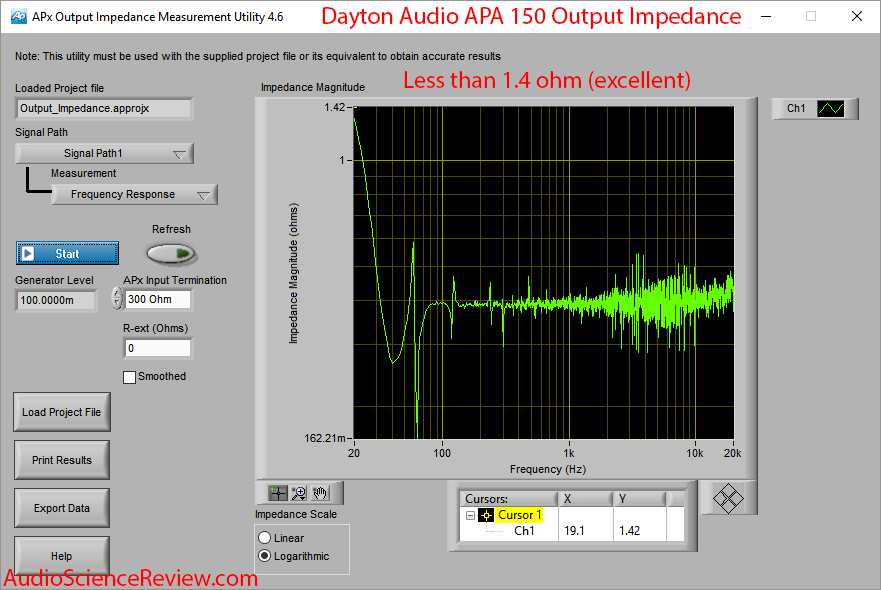This screenshot has height=590, width=881.
Task: Click the Cursor 1 label
Action: click(520, 515)
